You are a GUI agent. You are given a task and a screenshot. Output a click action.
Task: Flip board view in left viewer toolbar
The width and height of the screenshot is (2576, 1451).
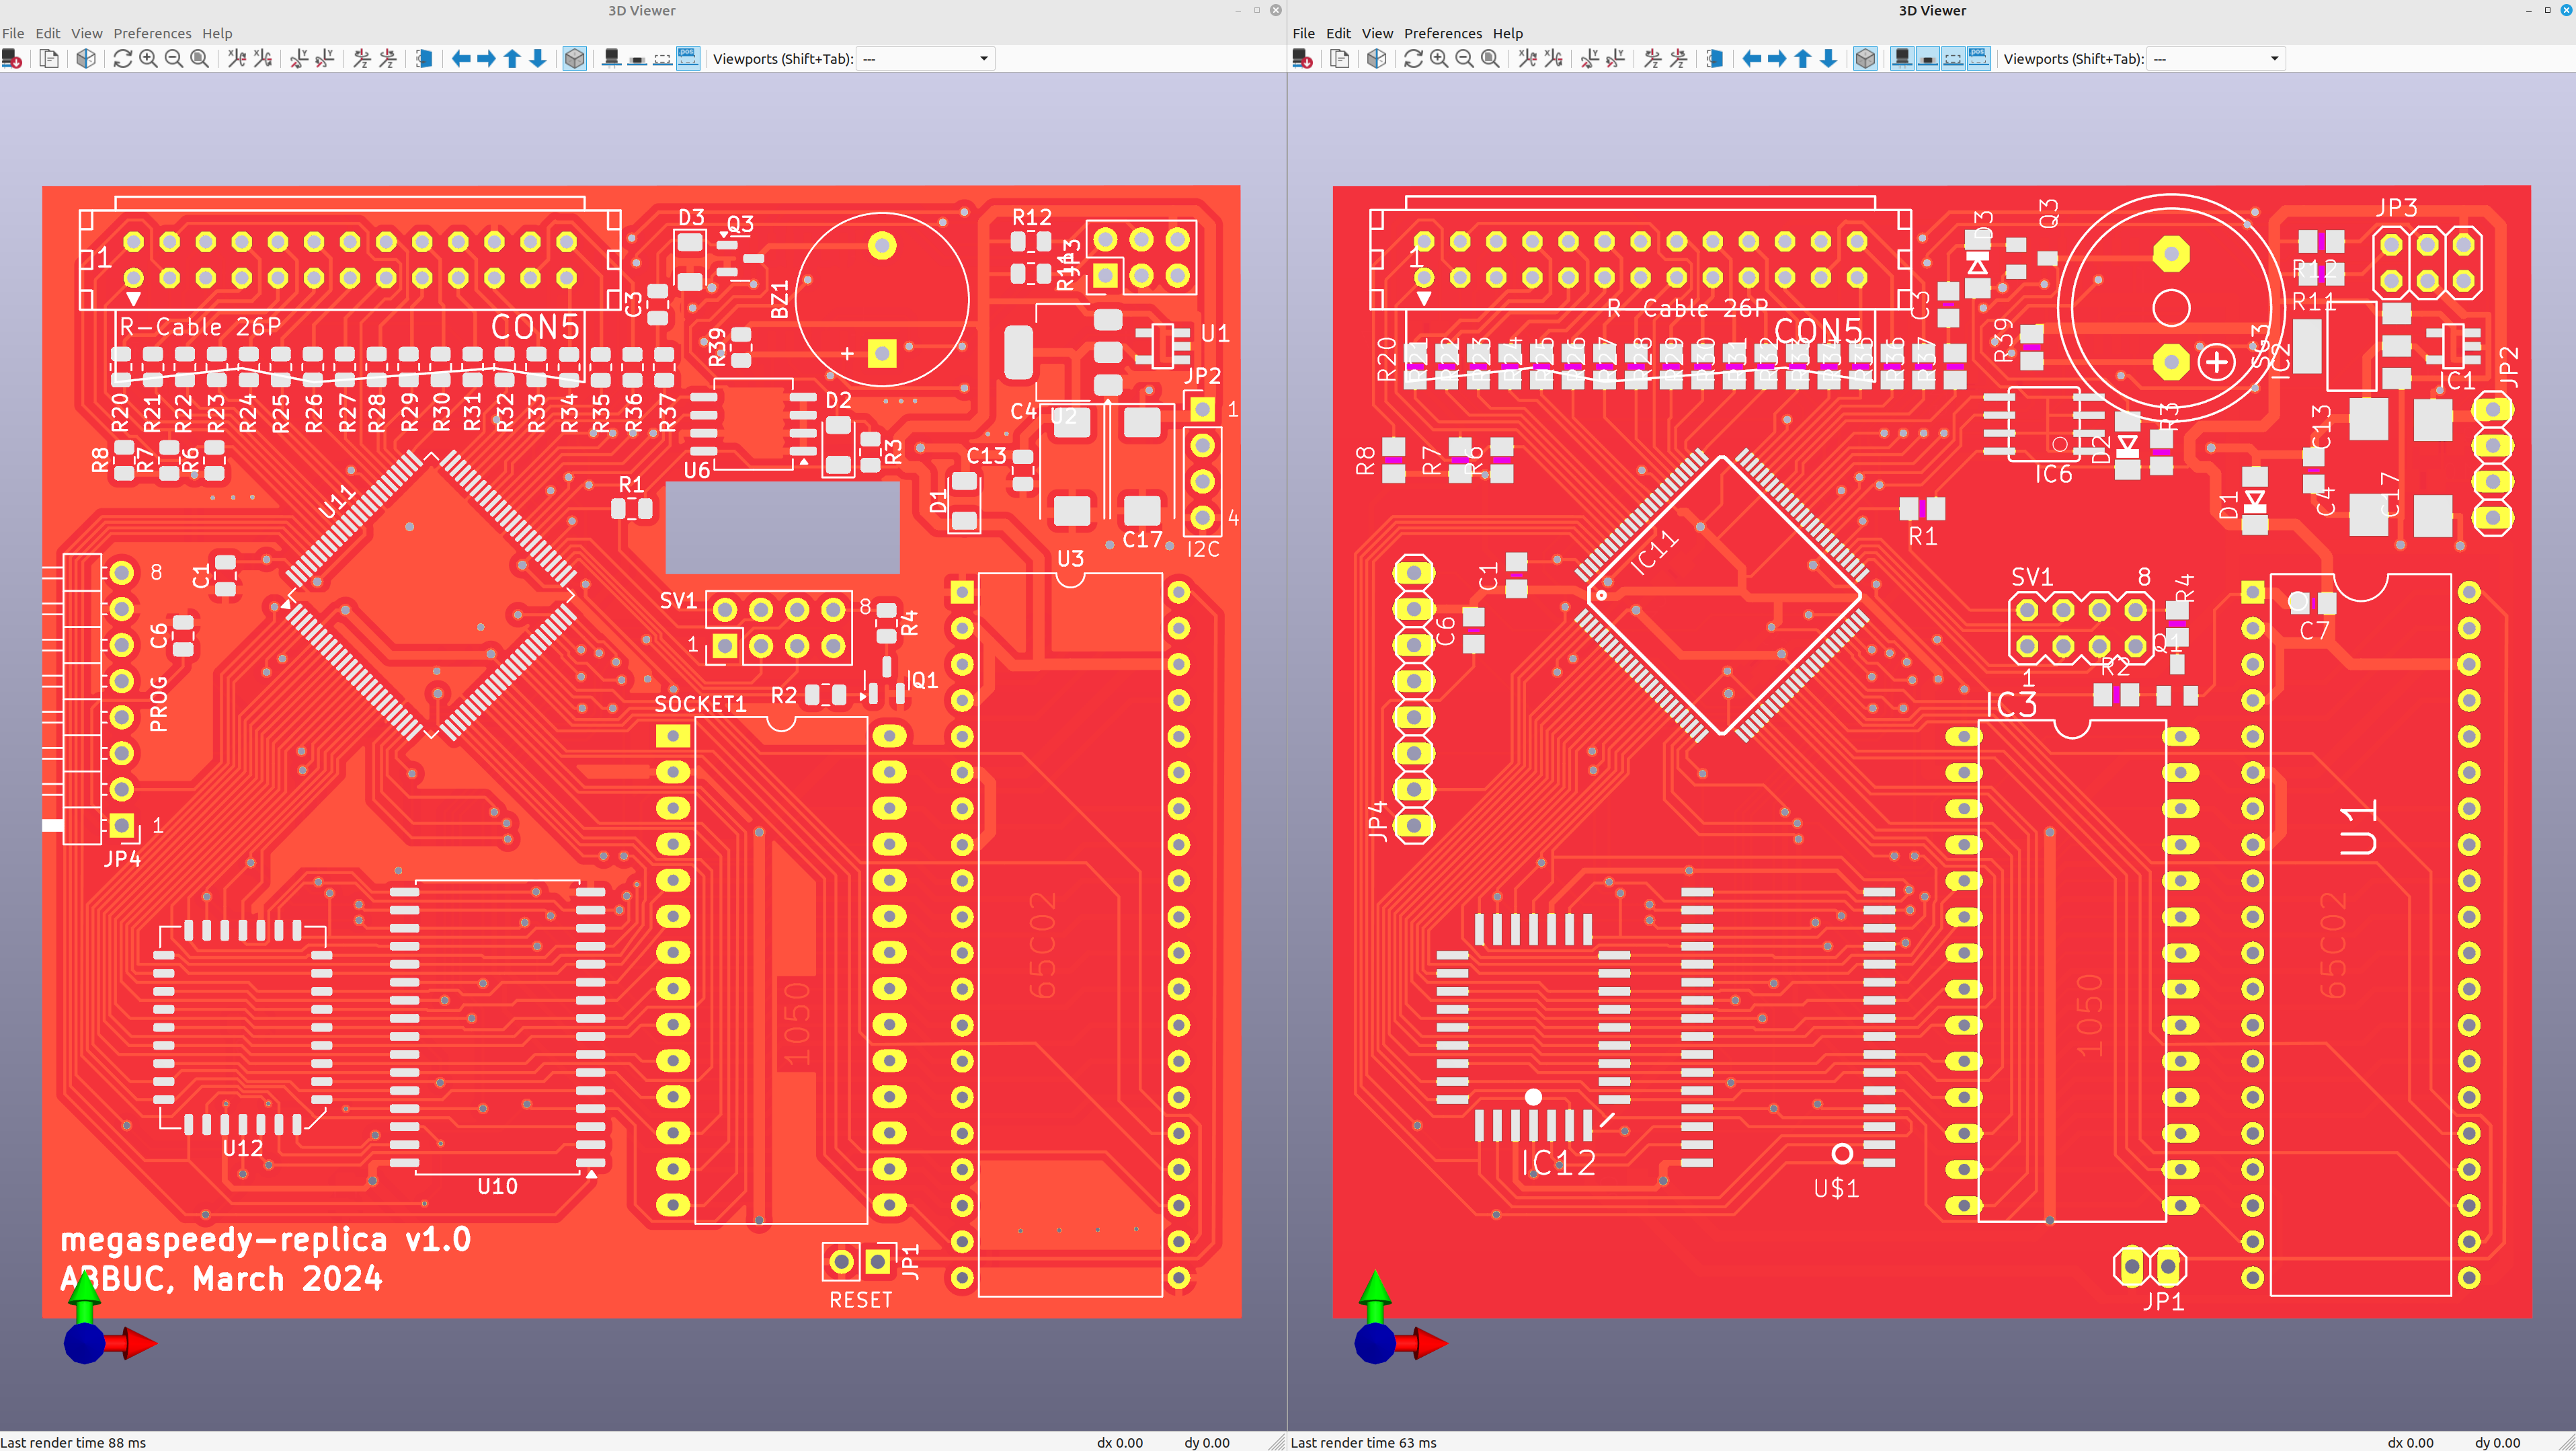(x=424, y=59)
